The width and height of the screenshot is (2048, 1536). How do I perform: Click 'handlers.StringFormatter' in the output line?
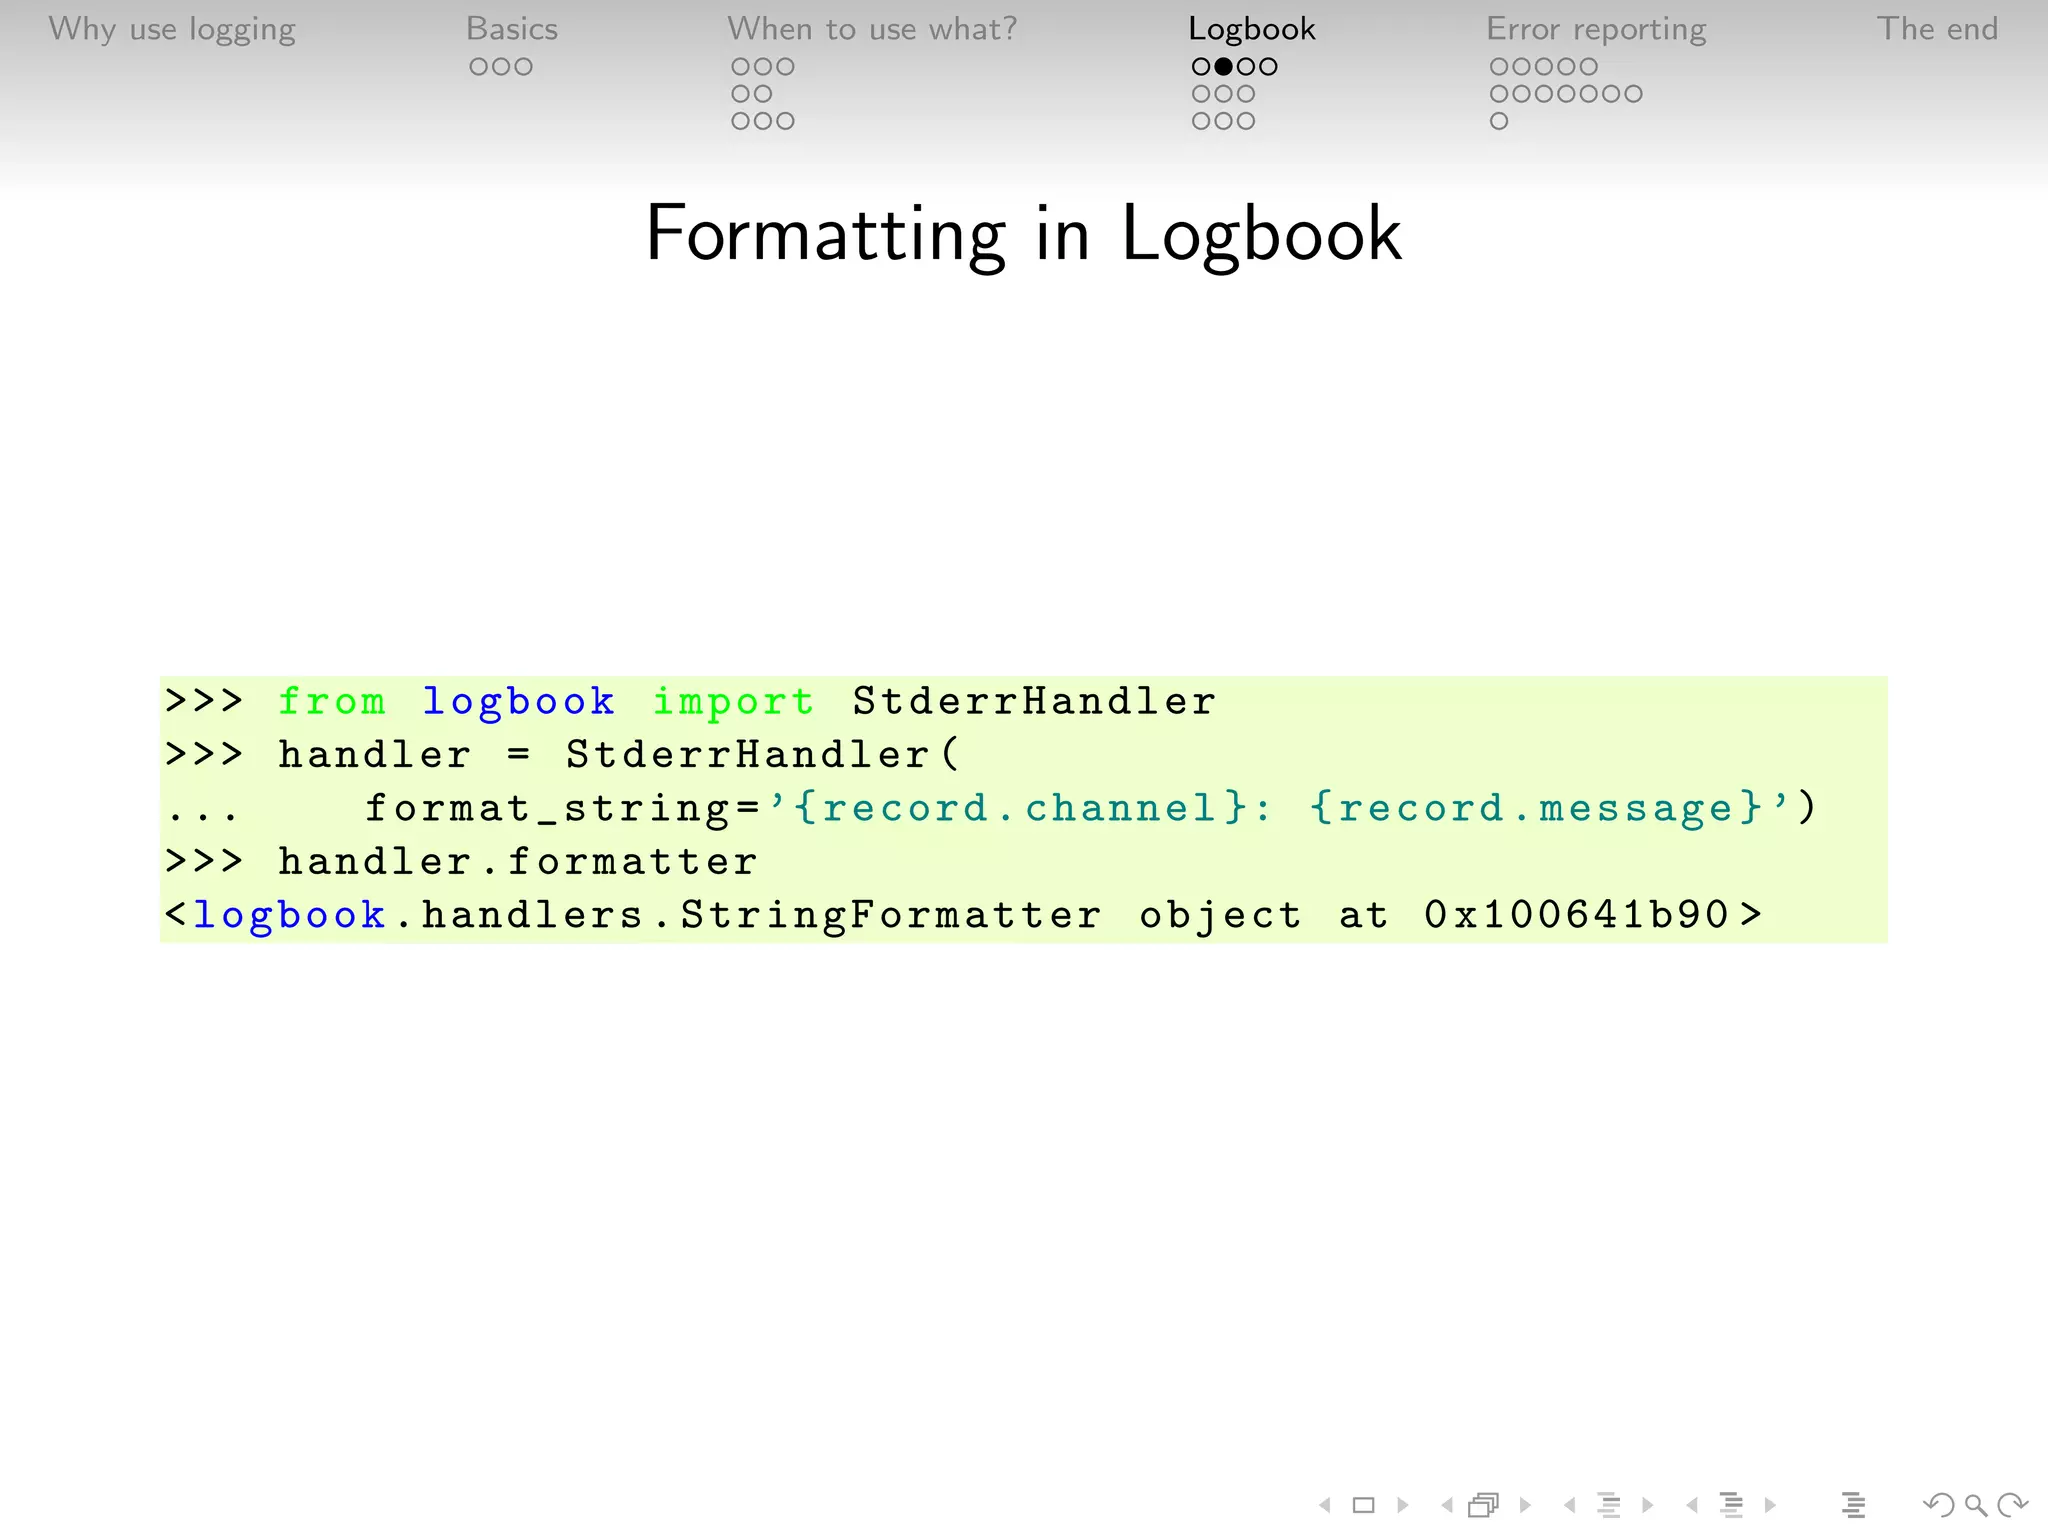761,915
